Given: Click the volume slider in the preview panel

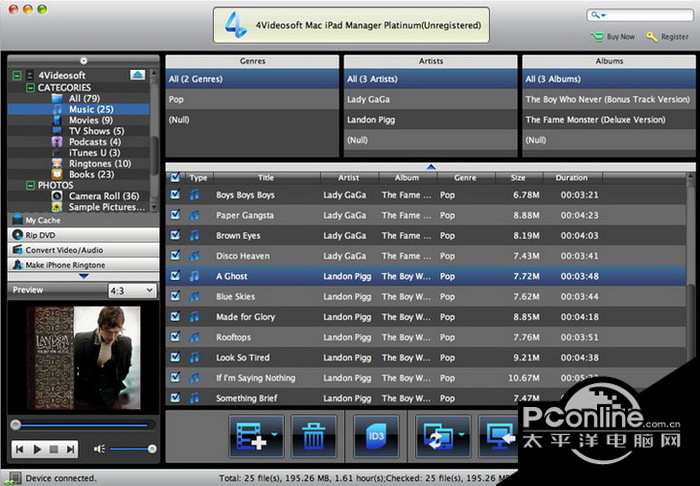Looking at the screenshot, I should tap(131, 450).
